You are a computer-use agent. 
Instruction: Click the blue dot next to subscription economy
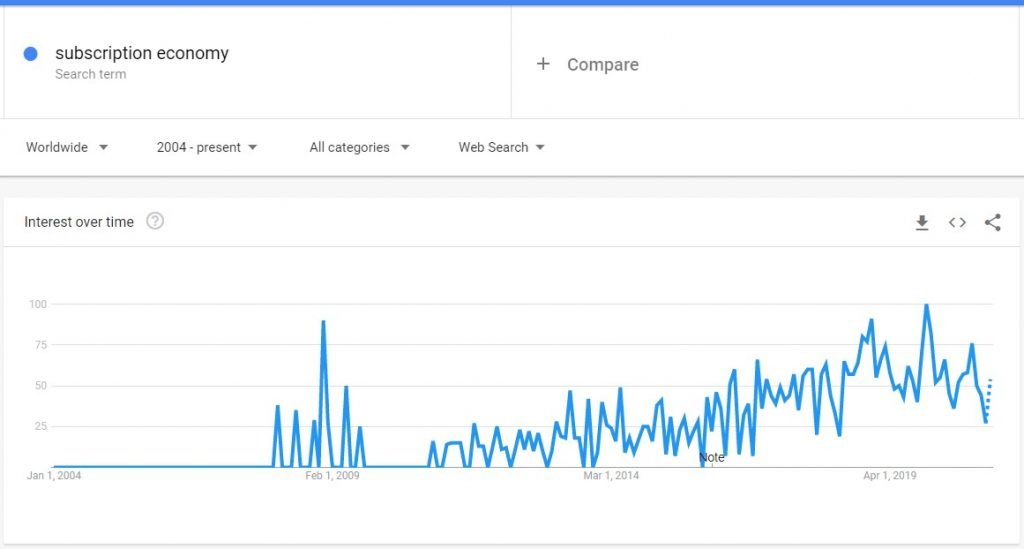(31, 54)
